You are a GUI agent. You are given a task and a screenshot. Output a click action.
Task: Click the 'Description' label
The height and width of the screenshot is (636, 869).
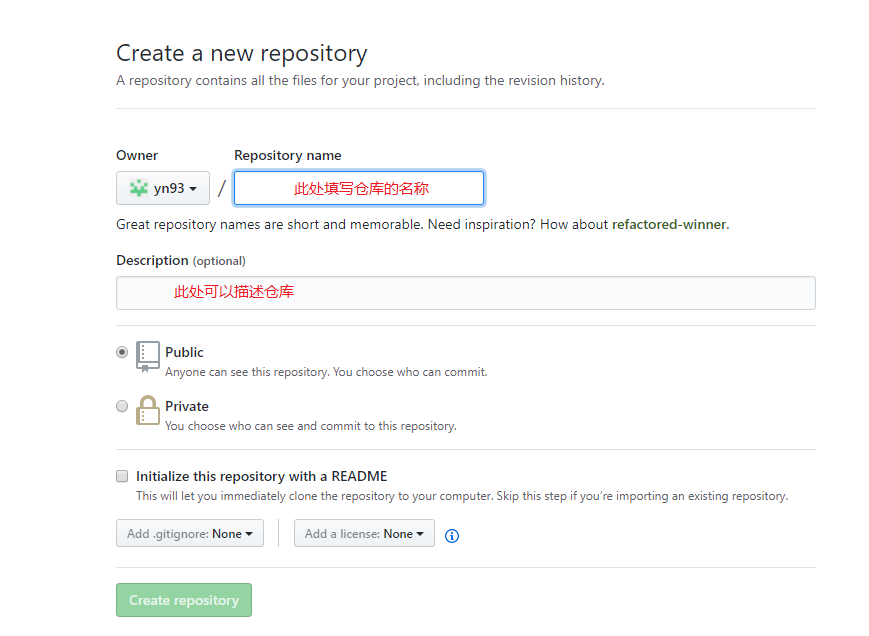click(152, 260)
